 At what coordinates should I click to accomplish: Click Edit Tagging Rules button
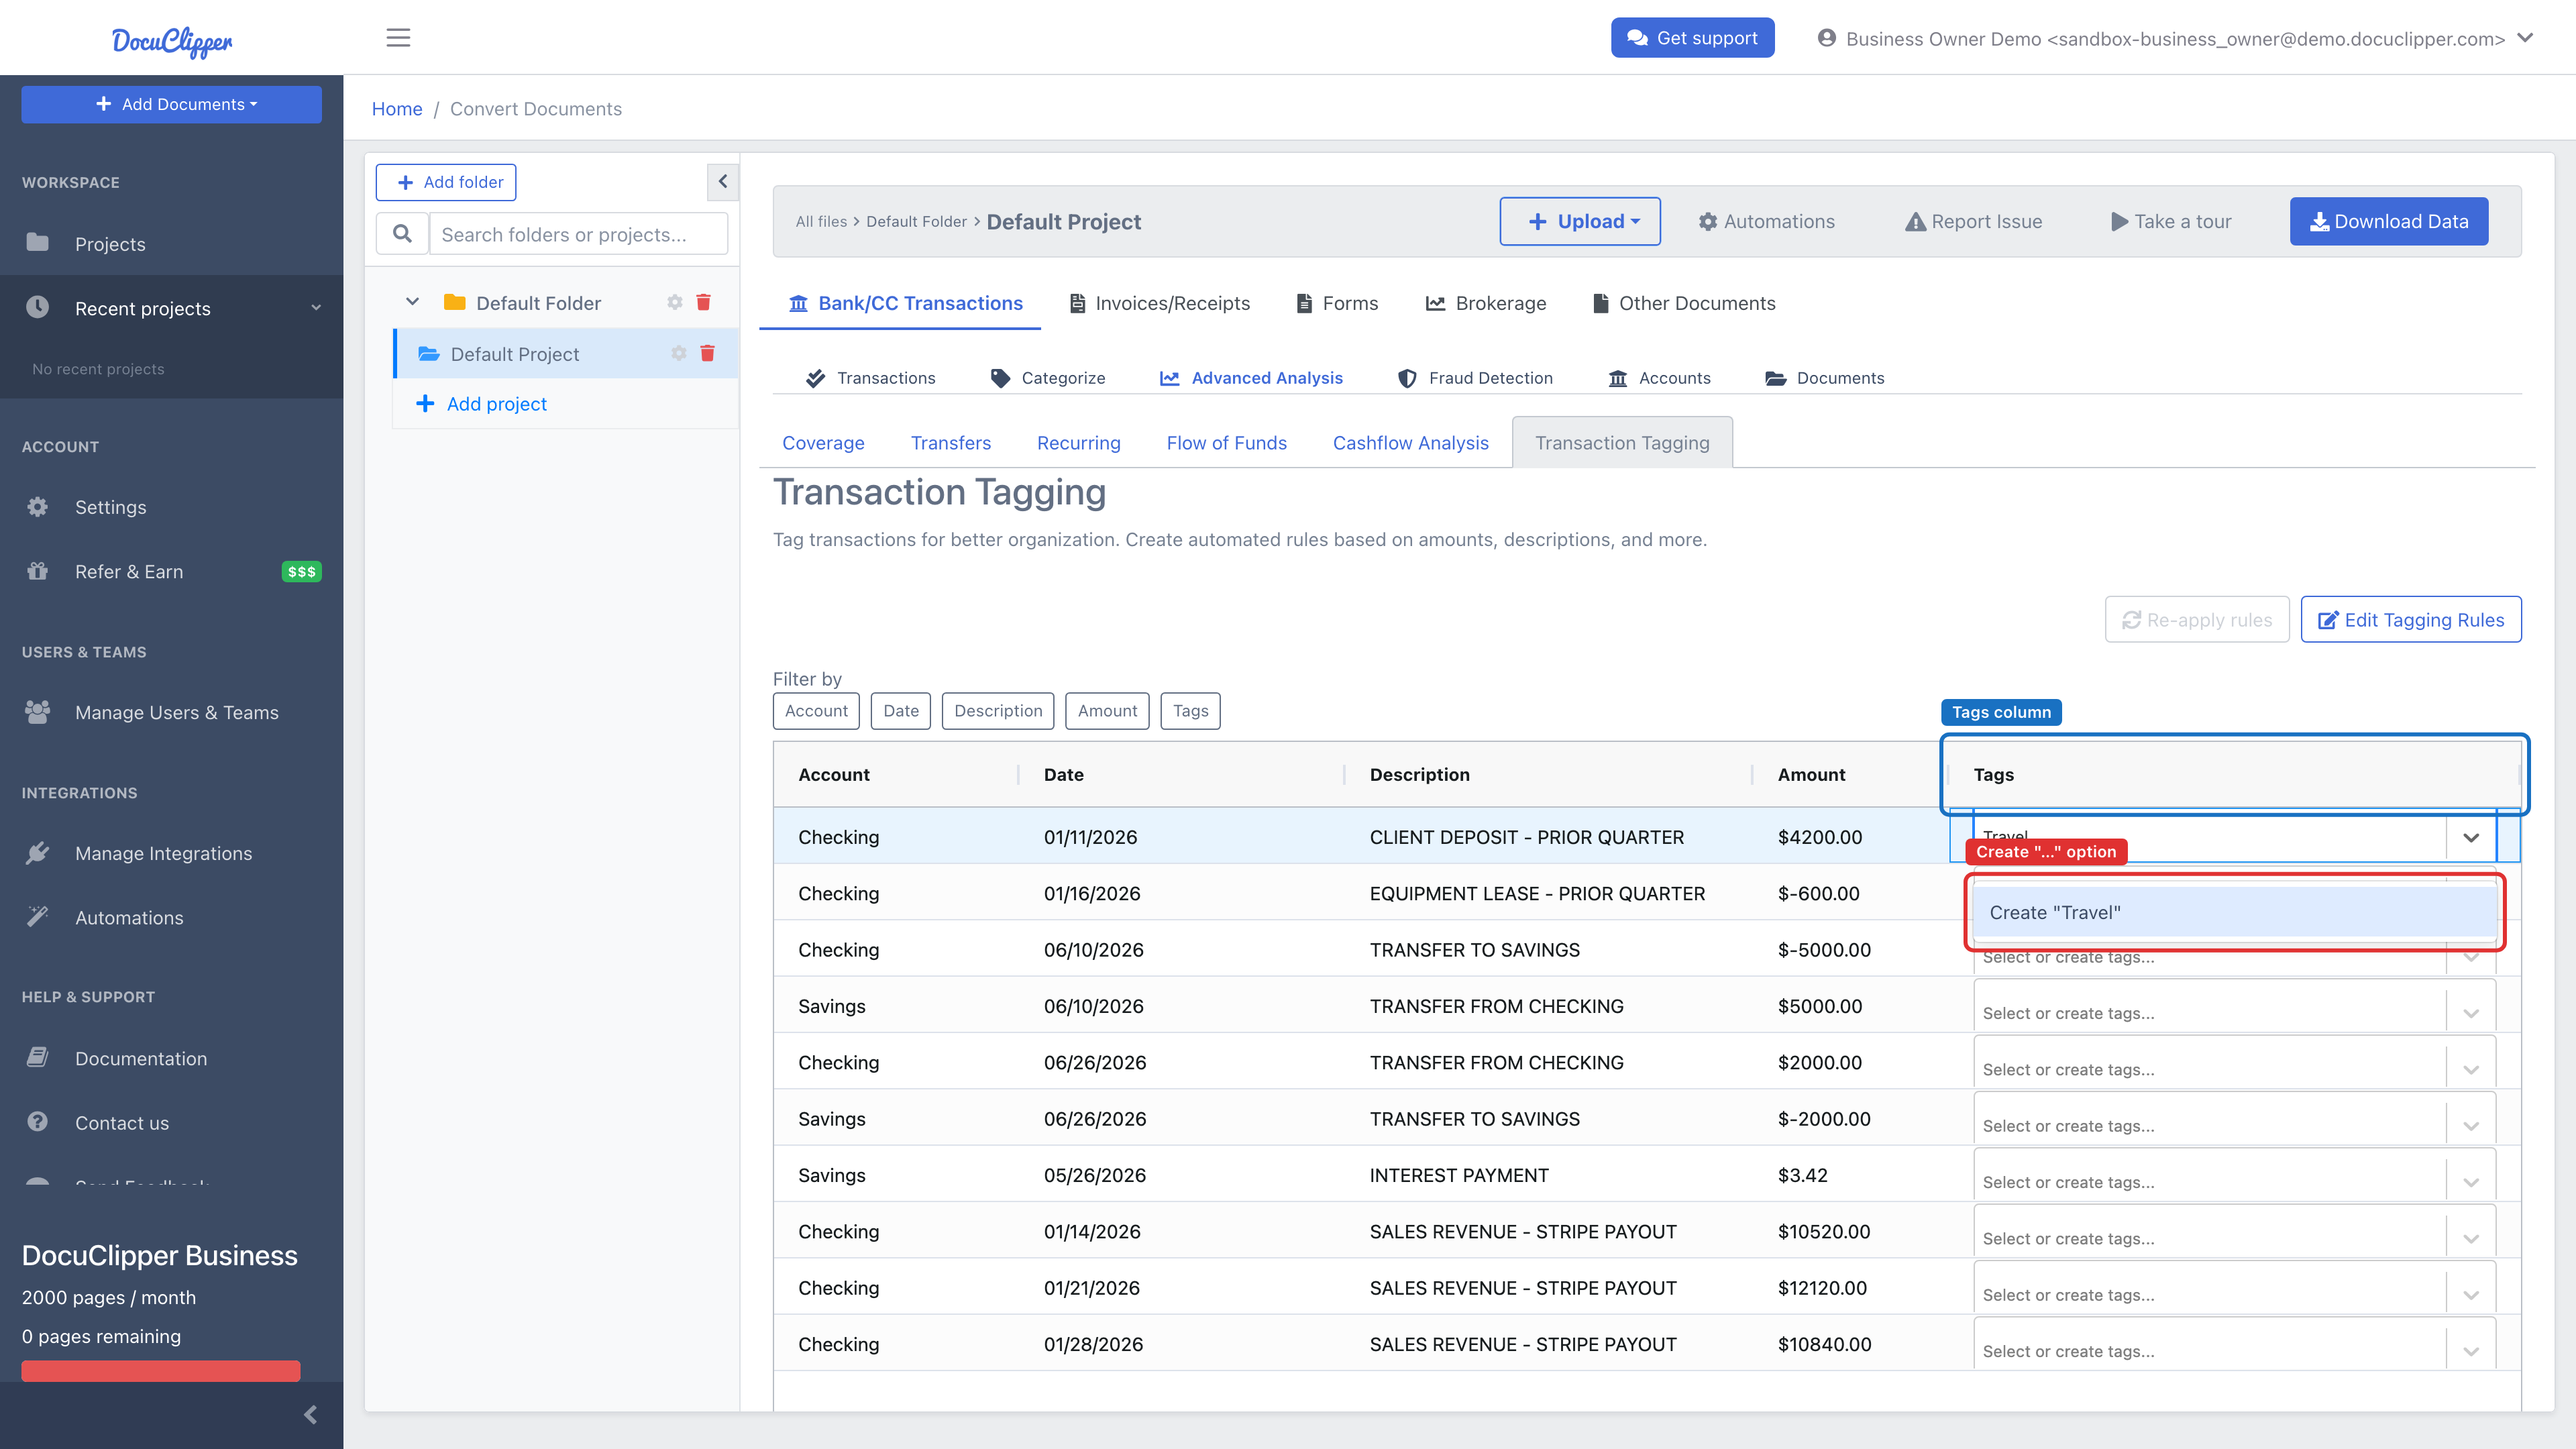pyautogui.click(x=2410, y=619)
